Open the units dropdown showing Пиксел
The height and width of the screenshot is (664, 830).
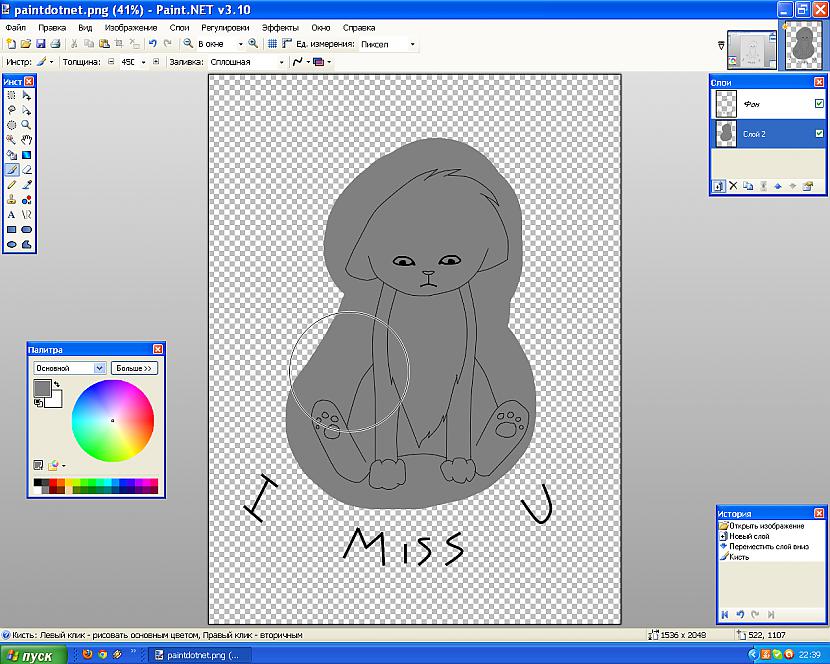(413, 44)
